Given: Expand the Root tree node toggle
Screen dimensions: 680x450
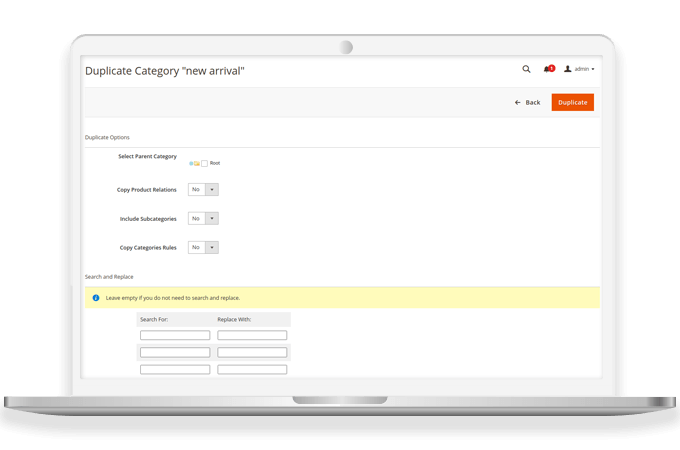Looking at the screenshot, I should click(191, 163).
